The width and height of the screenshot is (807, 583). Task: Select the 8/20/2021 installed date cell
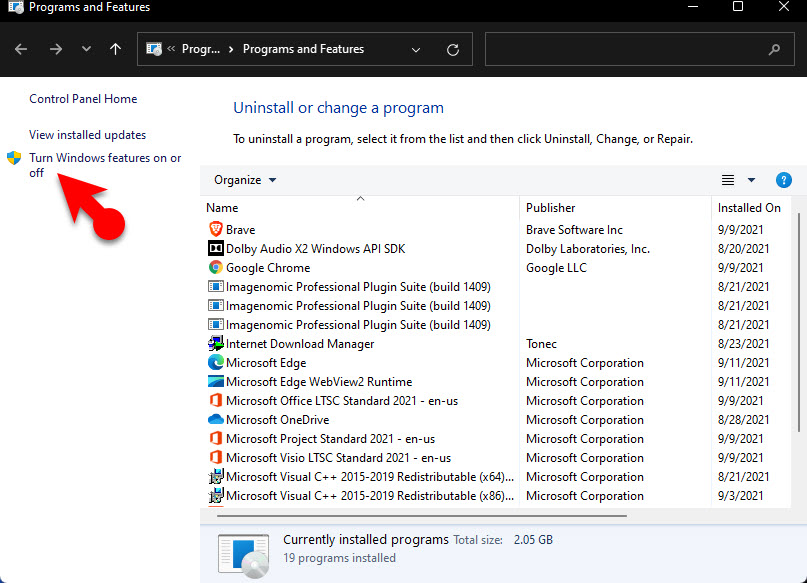[743, 249]
